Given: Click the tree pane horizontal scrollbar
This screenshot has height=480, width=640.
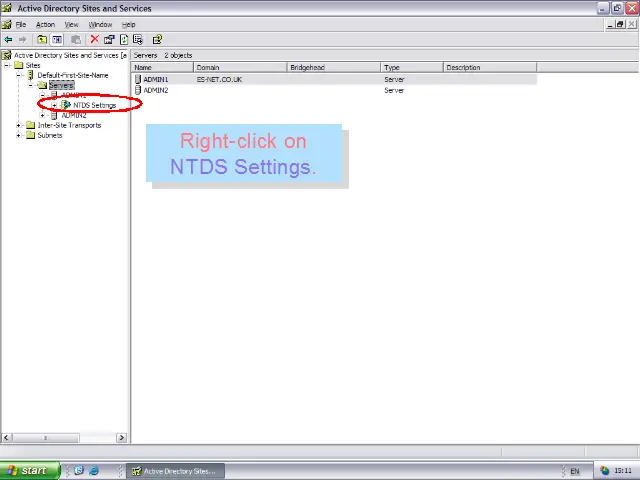Looking at the screenshot, I should (x=65, y=437).
